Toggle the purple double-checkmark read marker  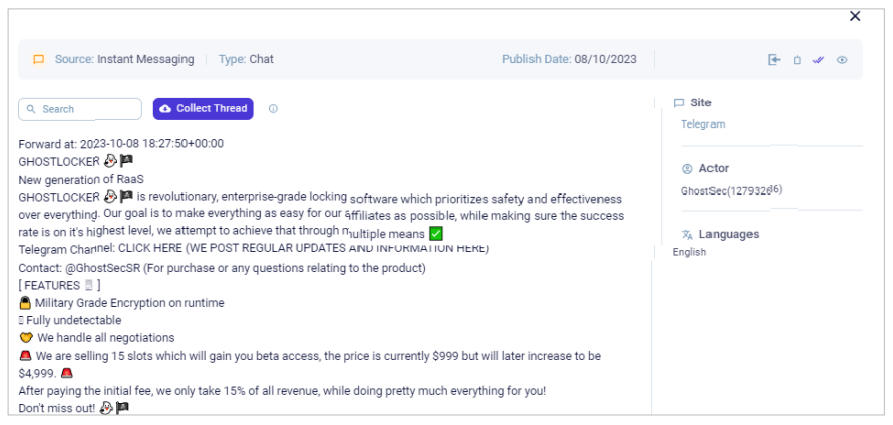(818, 59)
